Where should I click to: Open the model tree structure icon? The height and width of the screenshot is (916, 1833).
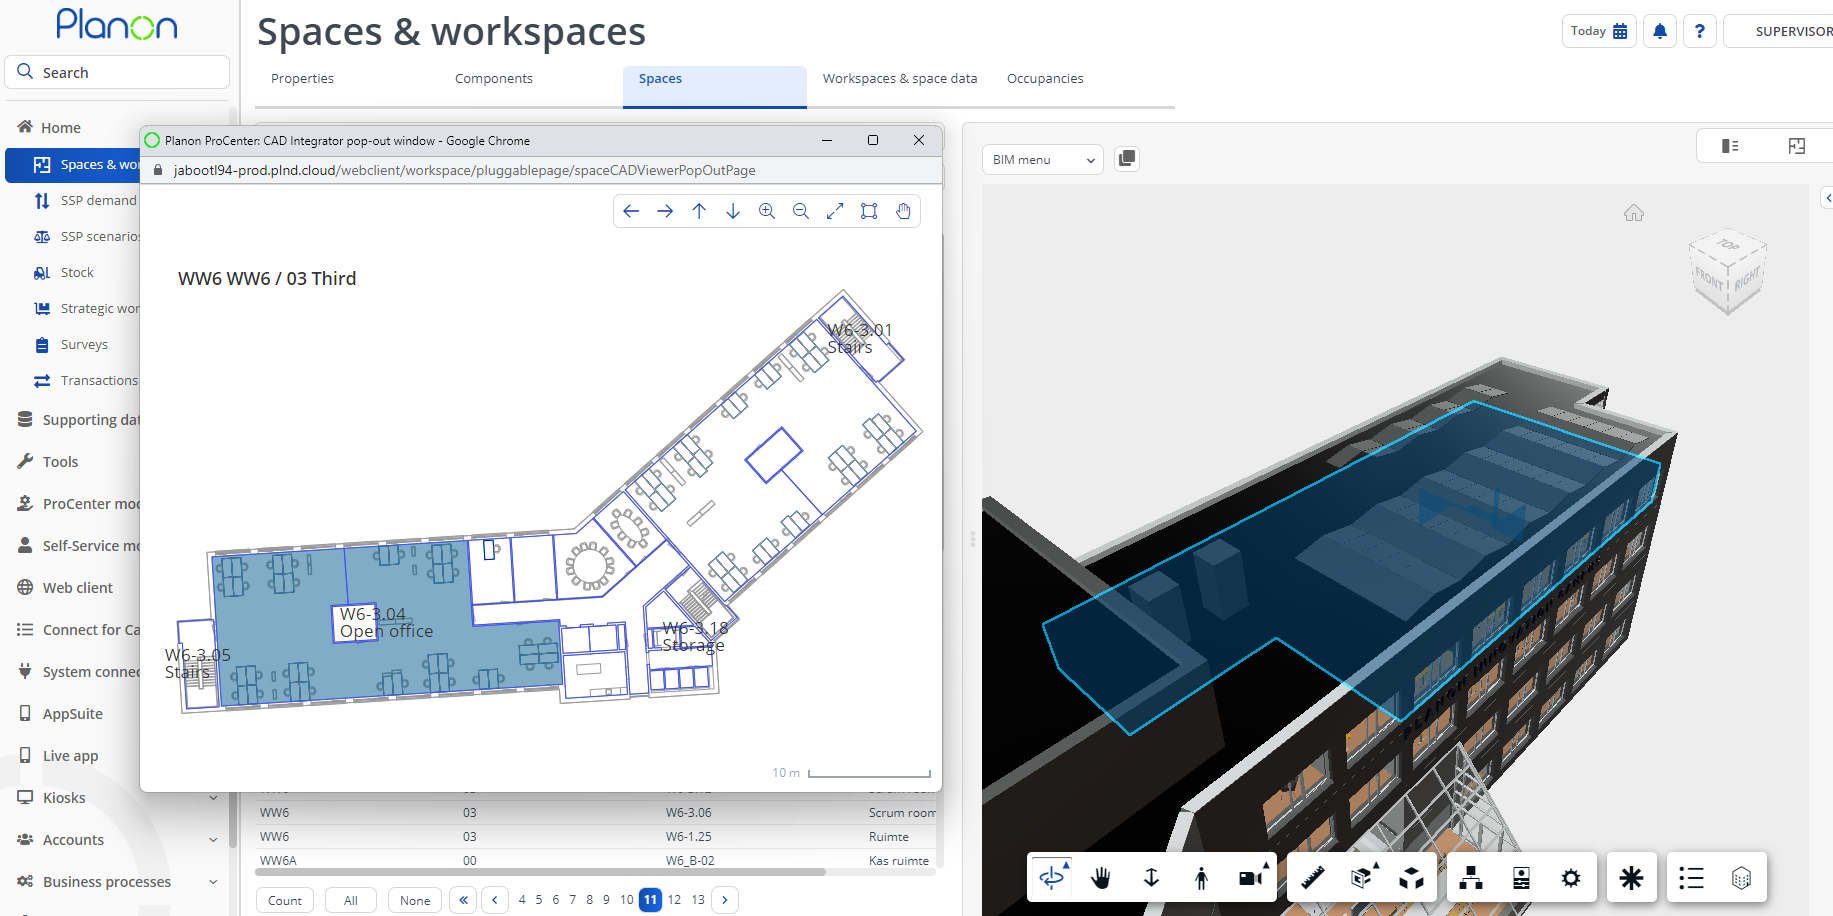point(1470,877)
